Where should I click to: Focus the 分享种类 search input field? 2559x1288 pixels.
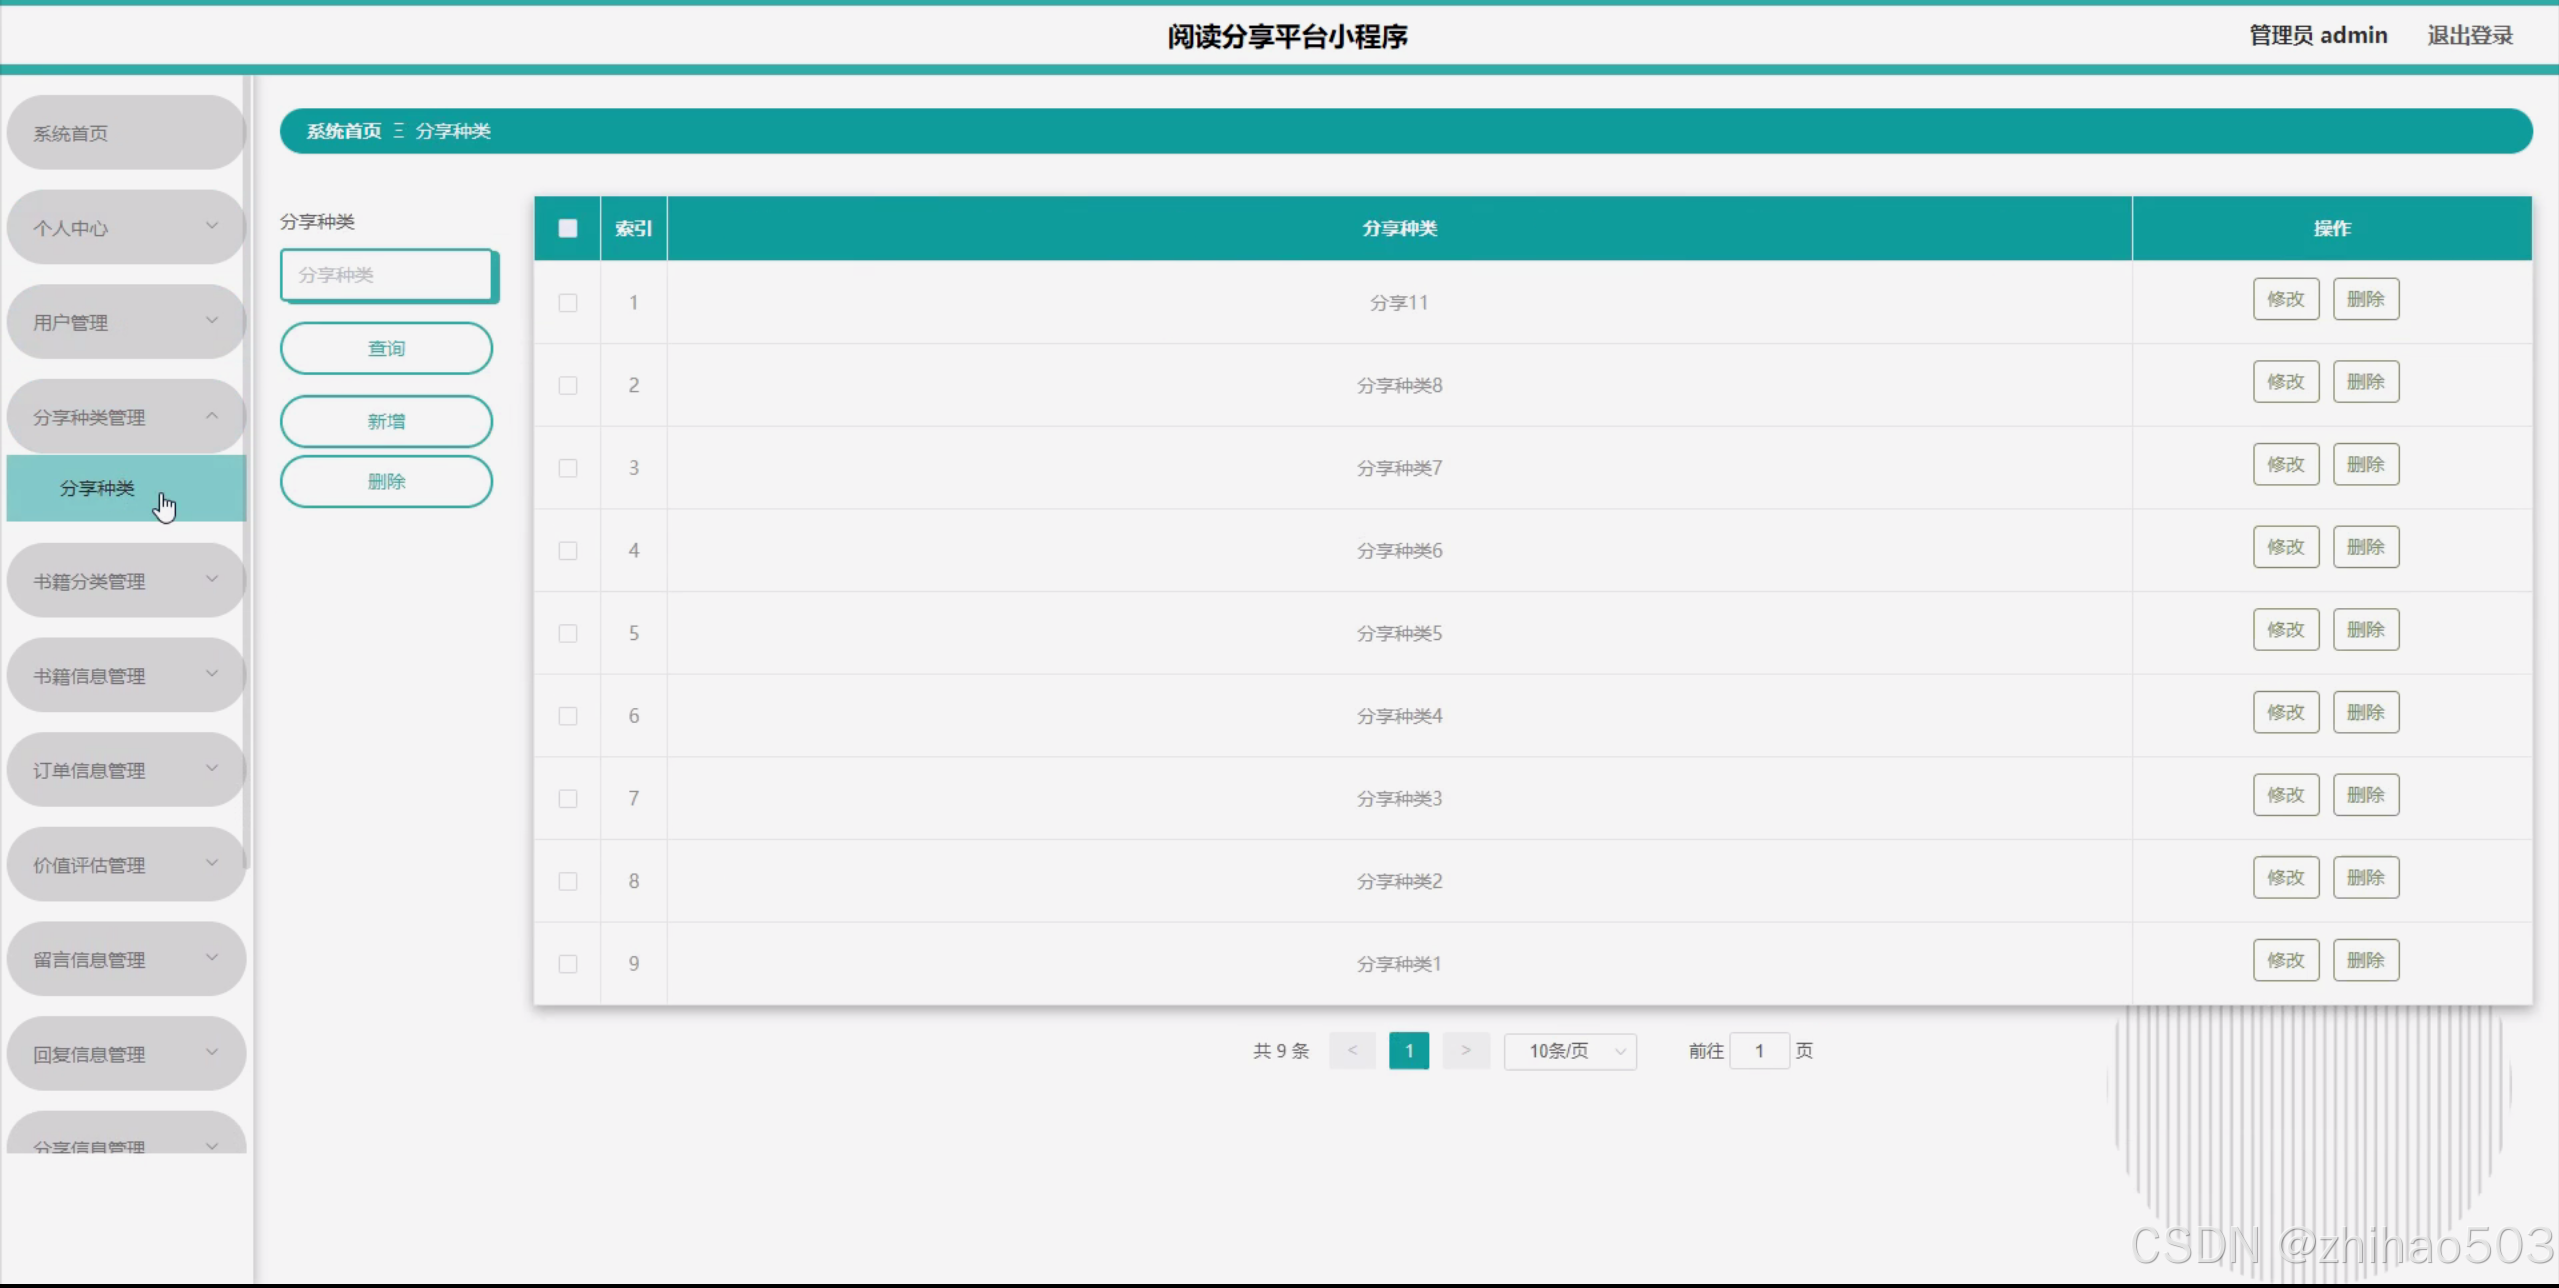(x=386, y=275)
